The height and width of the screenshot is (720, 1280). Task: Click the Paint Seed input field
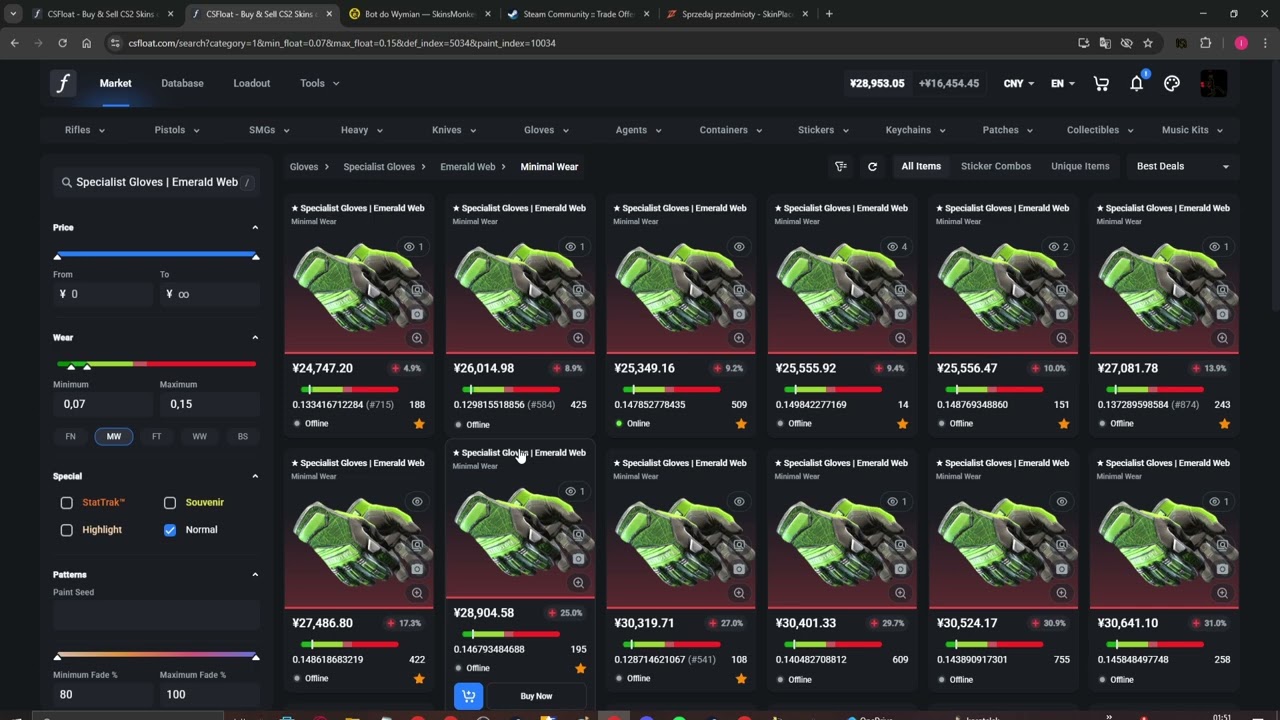point(156,614)
